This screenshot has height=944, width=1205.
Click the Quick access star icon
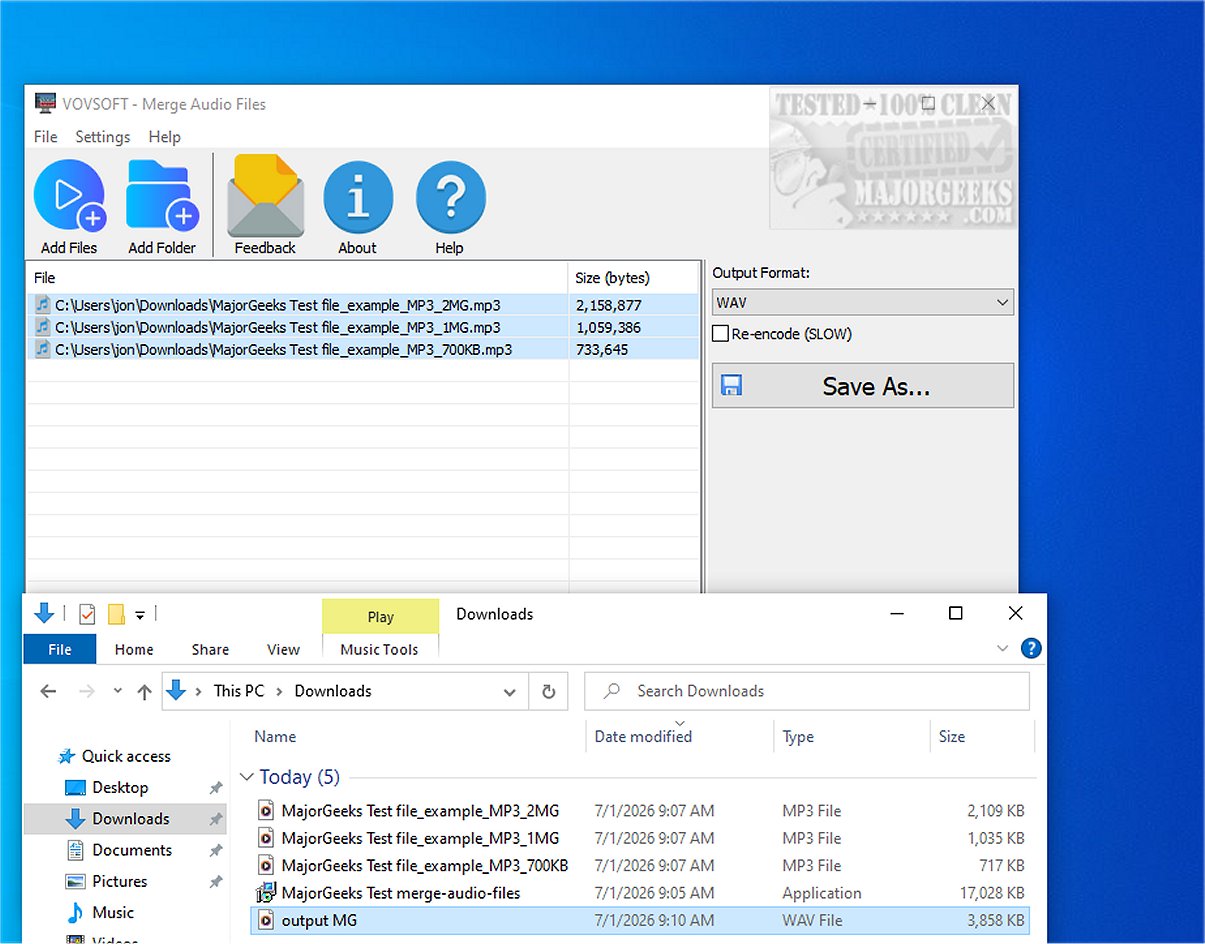click(67, 756)
